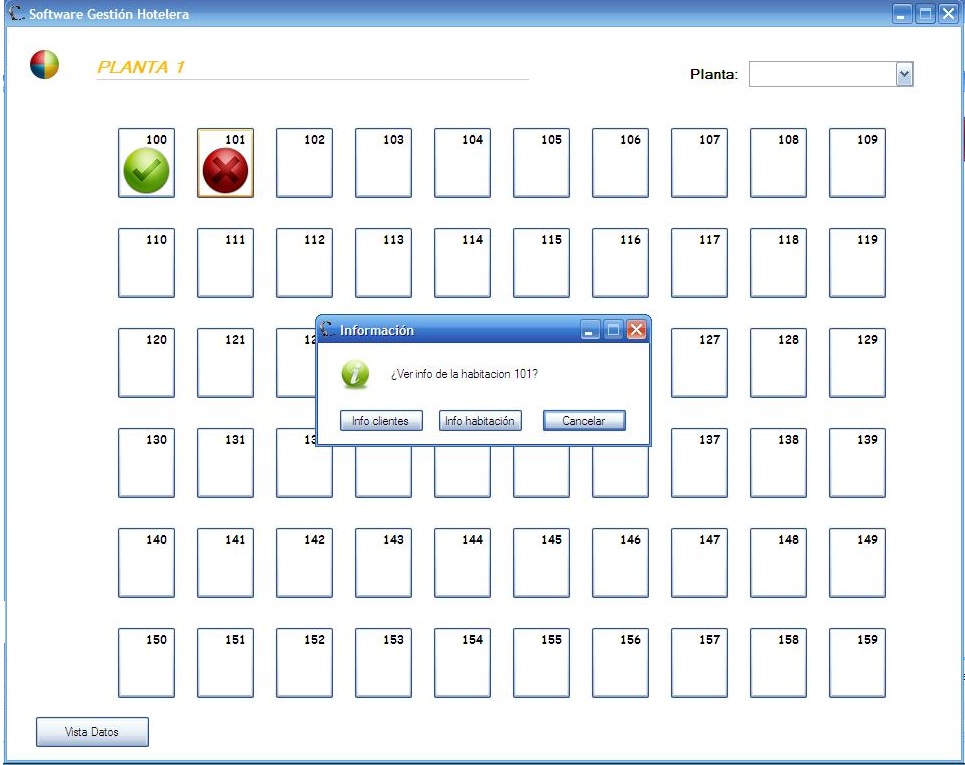Select room 130 tile

click(146, 463)
